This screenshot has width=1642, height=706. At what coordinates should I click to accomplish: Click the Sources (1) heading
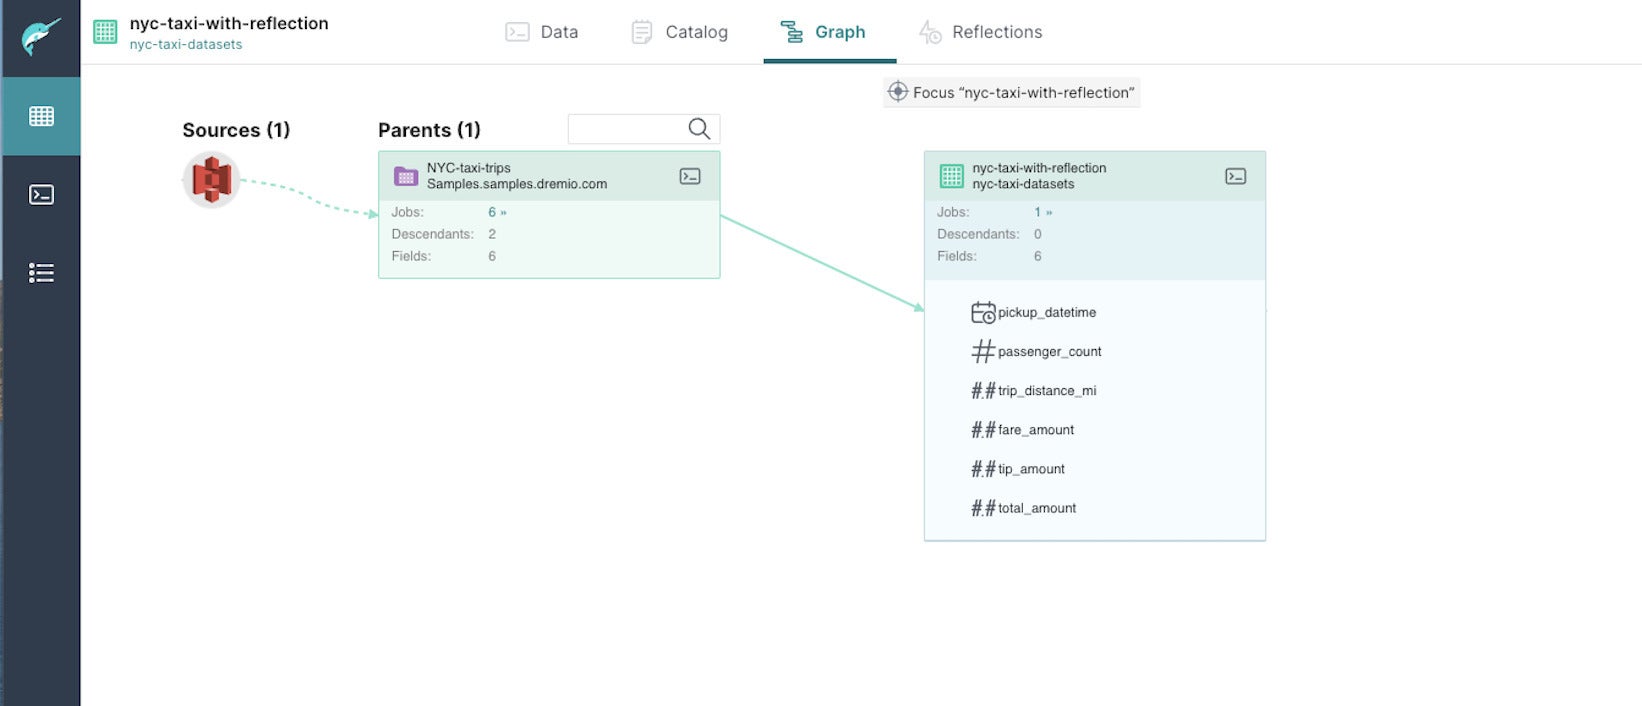[236, 130]
